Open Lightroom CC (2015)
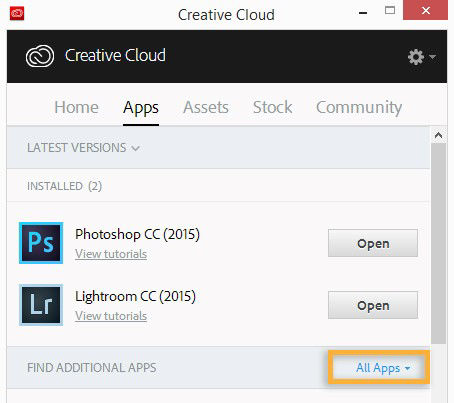 (373, 305)
